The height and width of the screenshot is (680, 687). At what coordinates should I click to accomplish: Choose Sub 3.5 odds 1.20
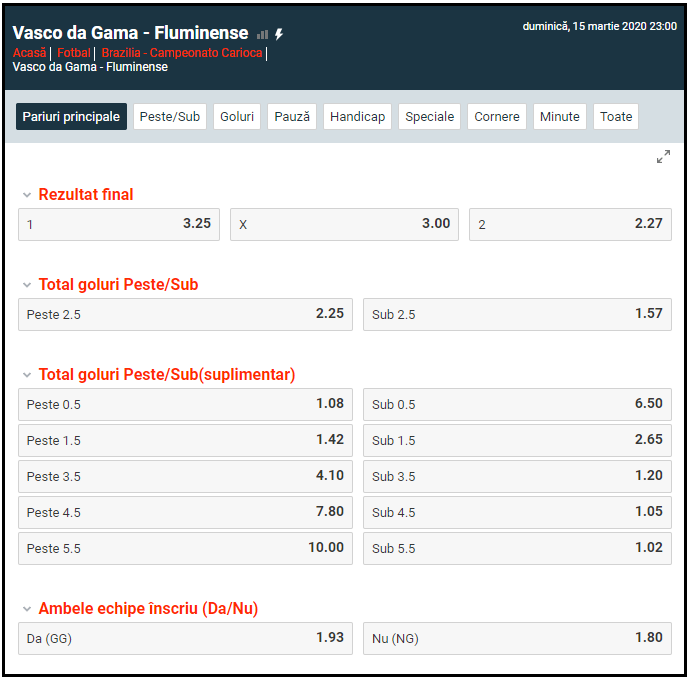point(516,476)
